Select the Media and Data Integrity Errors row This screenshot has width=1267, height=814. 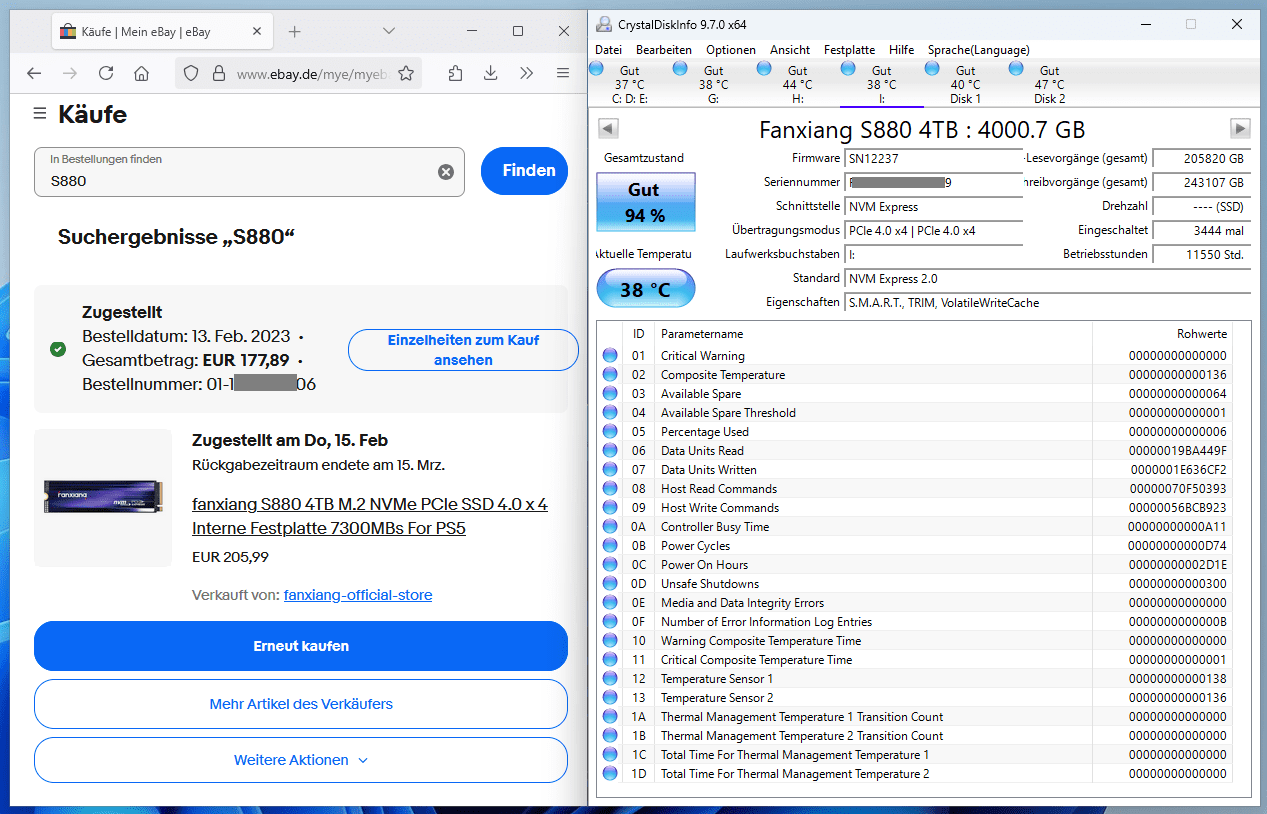tap(914, 603)
